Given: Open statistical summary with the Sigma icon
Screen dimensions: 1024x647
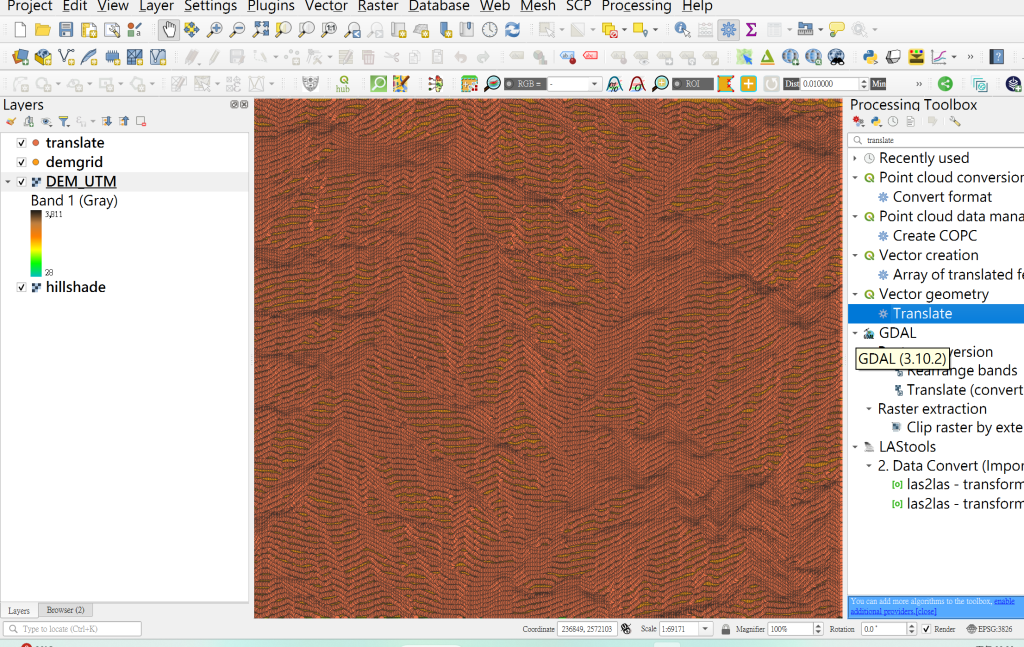Looking at the screenshot, I should [x=751, y=29].
